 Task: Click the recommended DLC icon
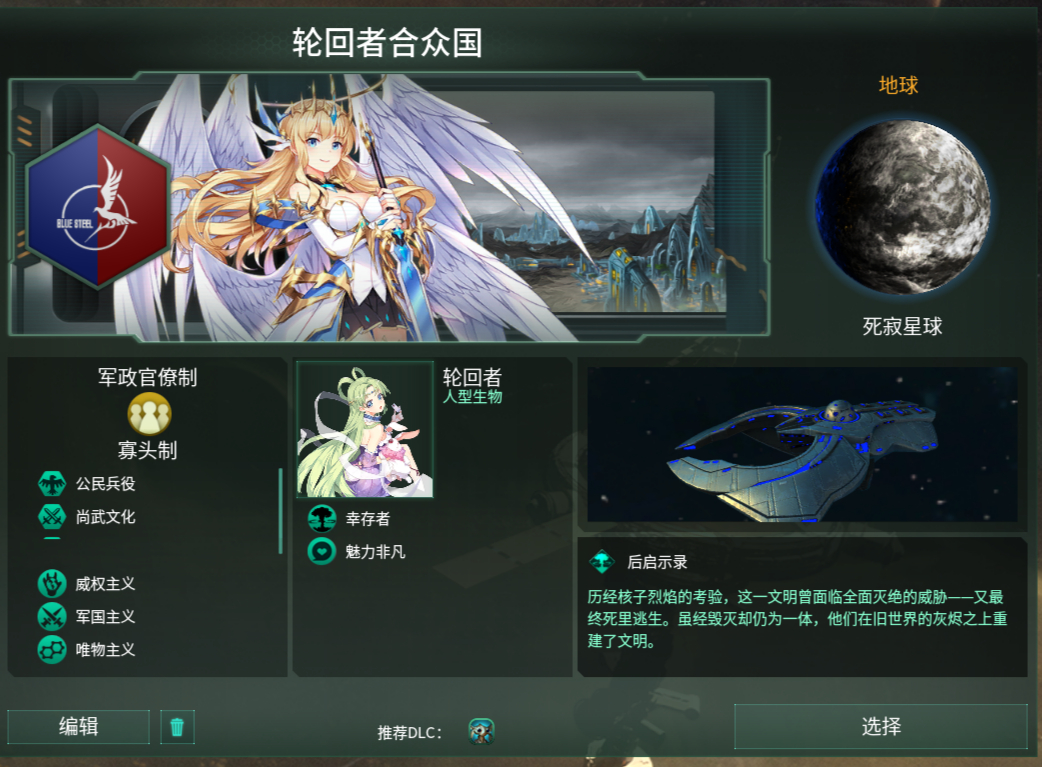point(481,732)
